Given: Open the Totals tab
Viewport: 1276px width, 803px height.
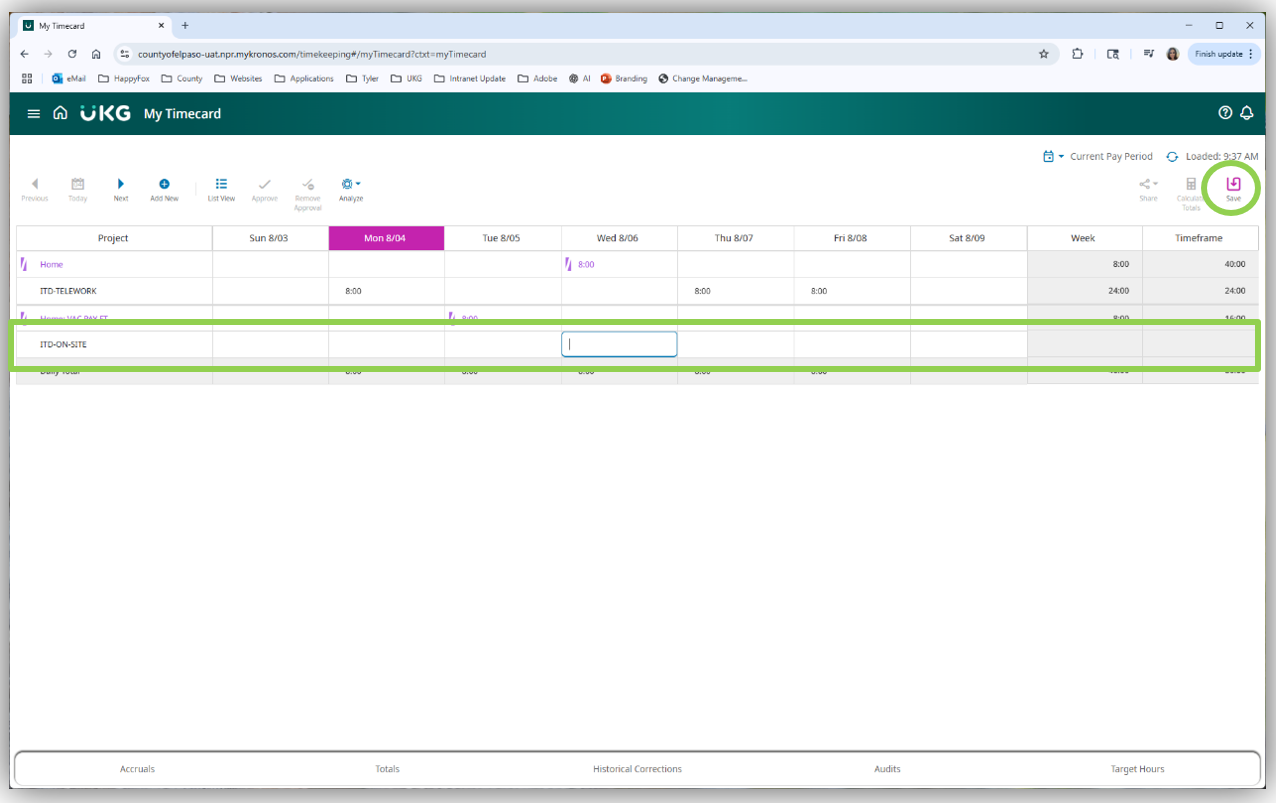Looking at the screenshot, I should point(387,769).
